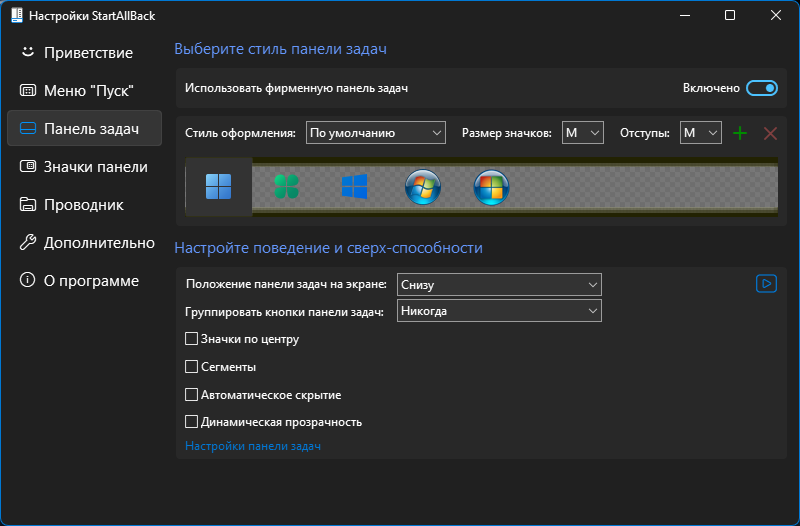This screenshot has height=526, width=800.
Task: Open Настройки панели задач link
Action: pos(253,445)
